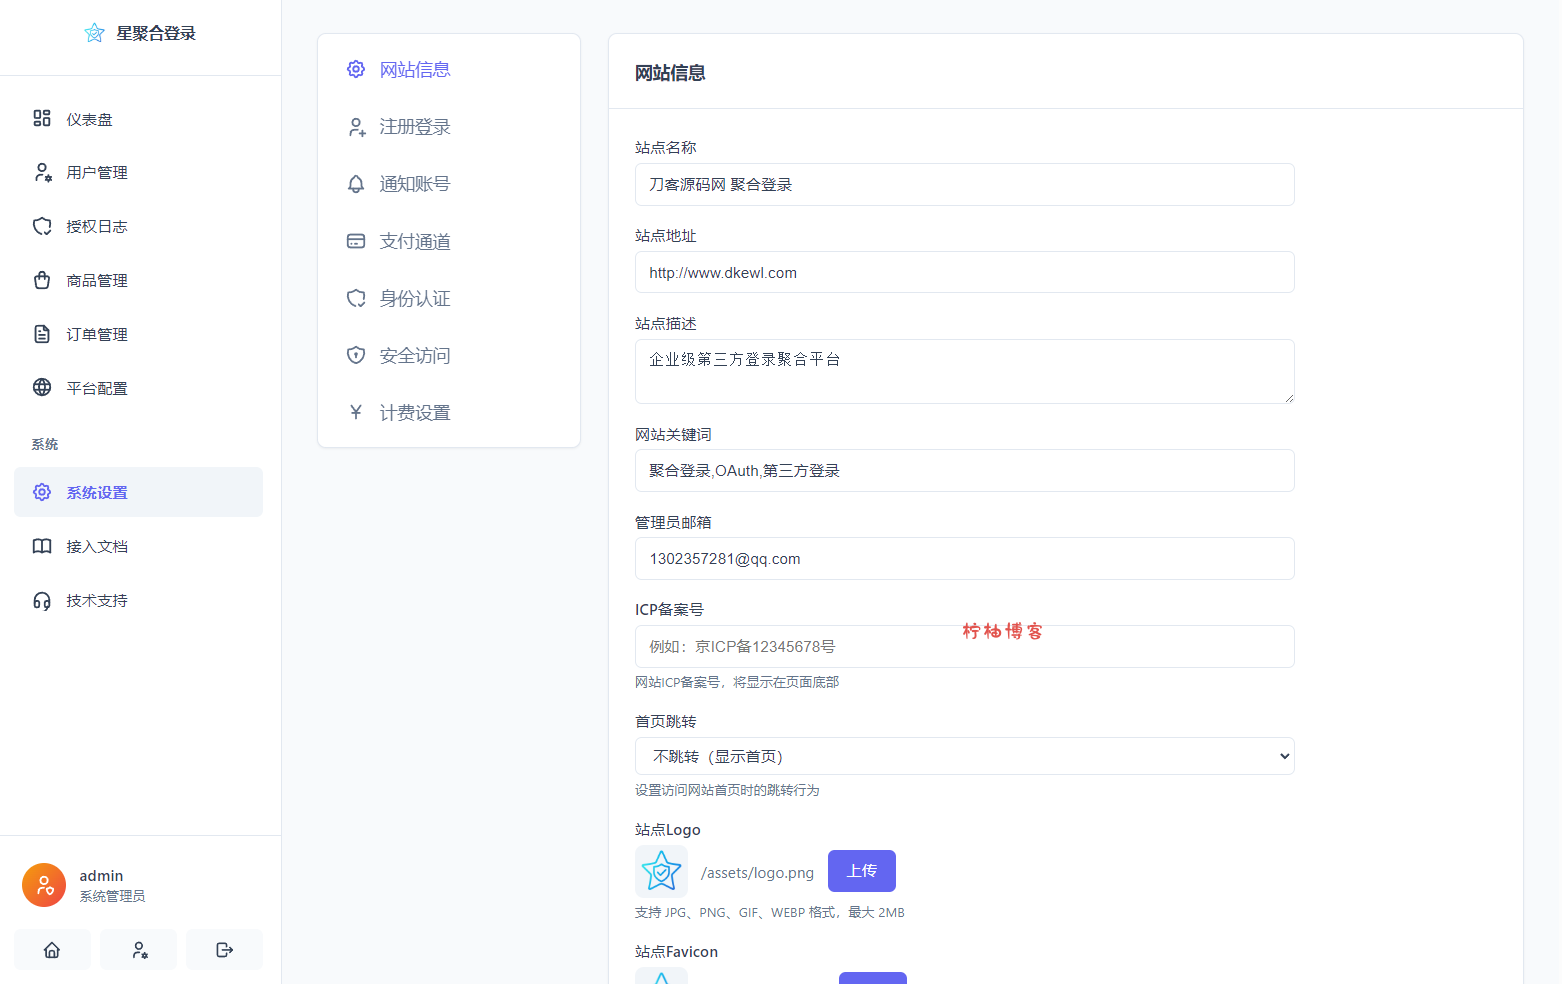The height and width of the screenshot is (984, 1562).
Task: Expand the 首页跳转 dropdown
Action: click(x=964, y=756)
